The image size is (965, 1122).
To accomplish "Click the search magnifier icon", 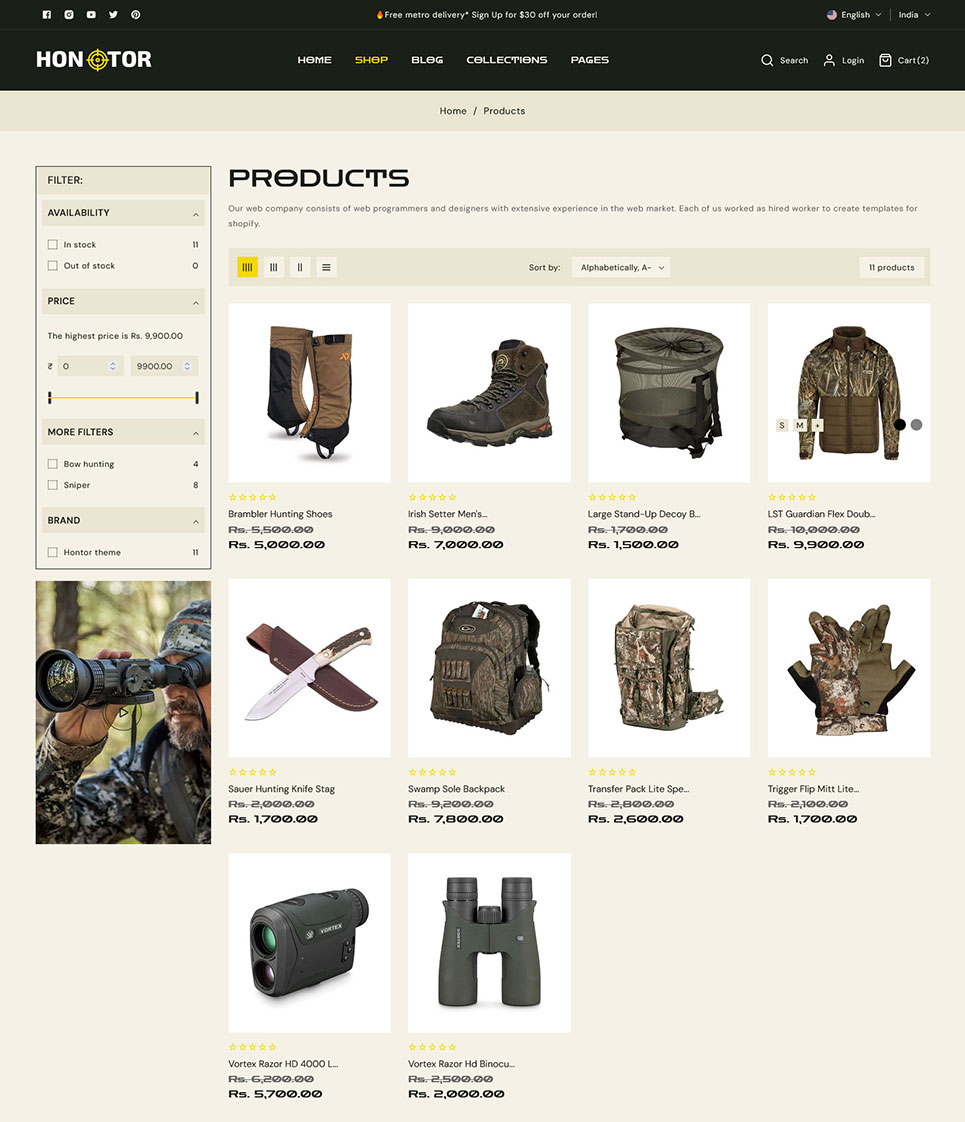I will [767, 60].
